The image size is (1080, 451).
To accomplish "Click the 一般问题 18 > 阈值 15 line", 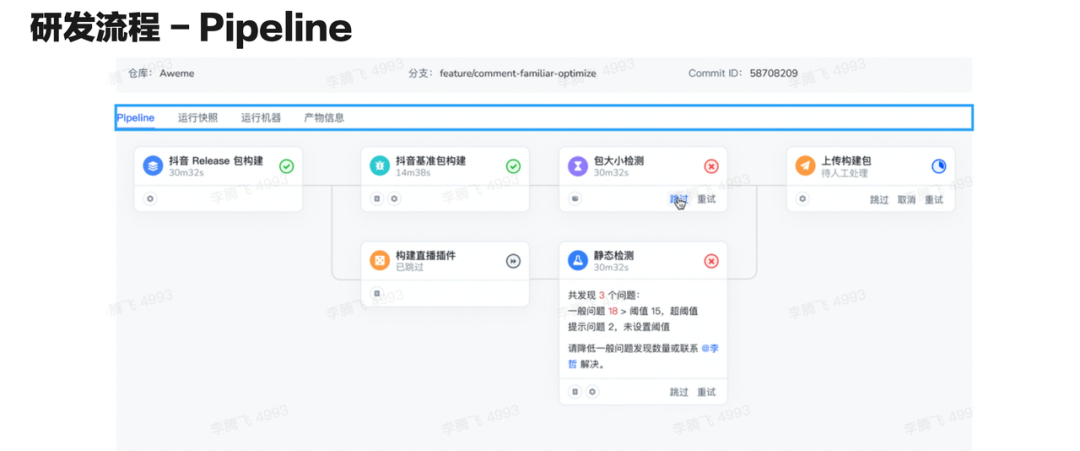I will pos(633,311).
